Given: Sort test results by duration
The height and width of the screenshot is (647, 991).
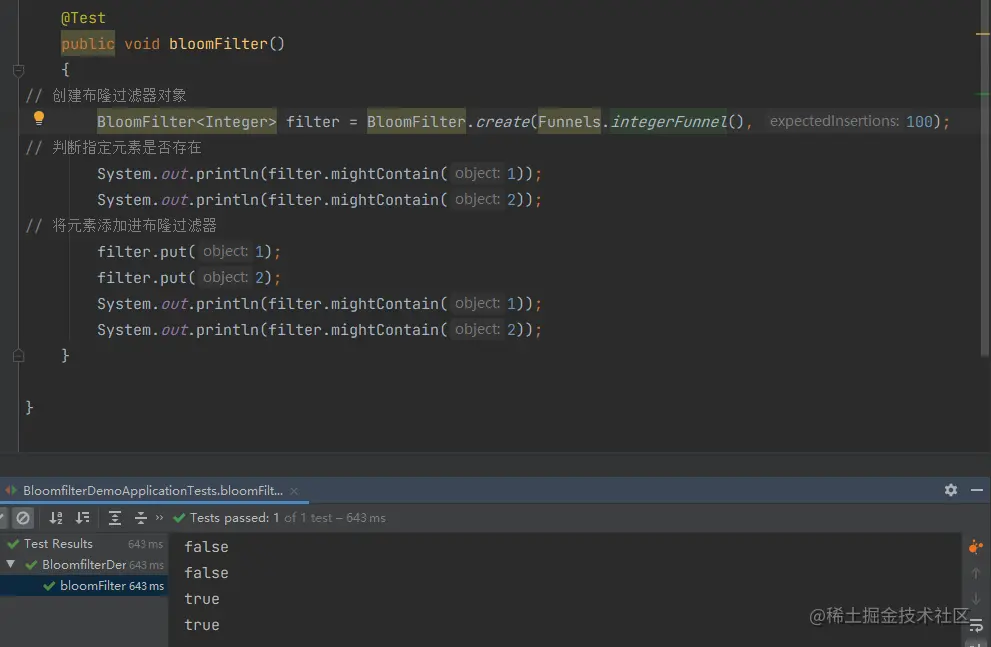Looking at the screenshot, I should click(83, 518).
